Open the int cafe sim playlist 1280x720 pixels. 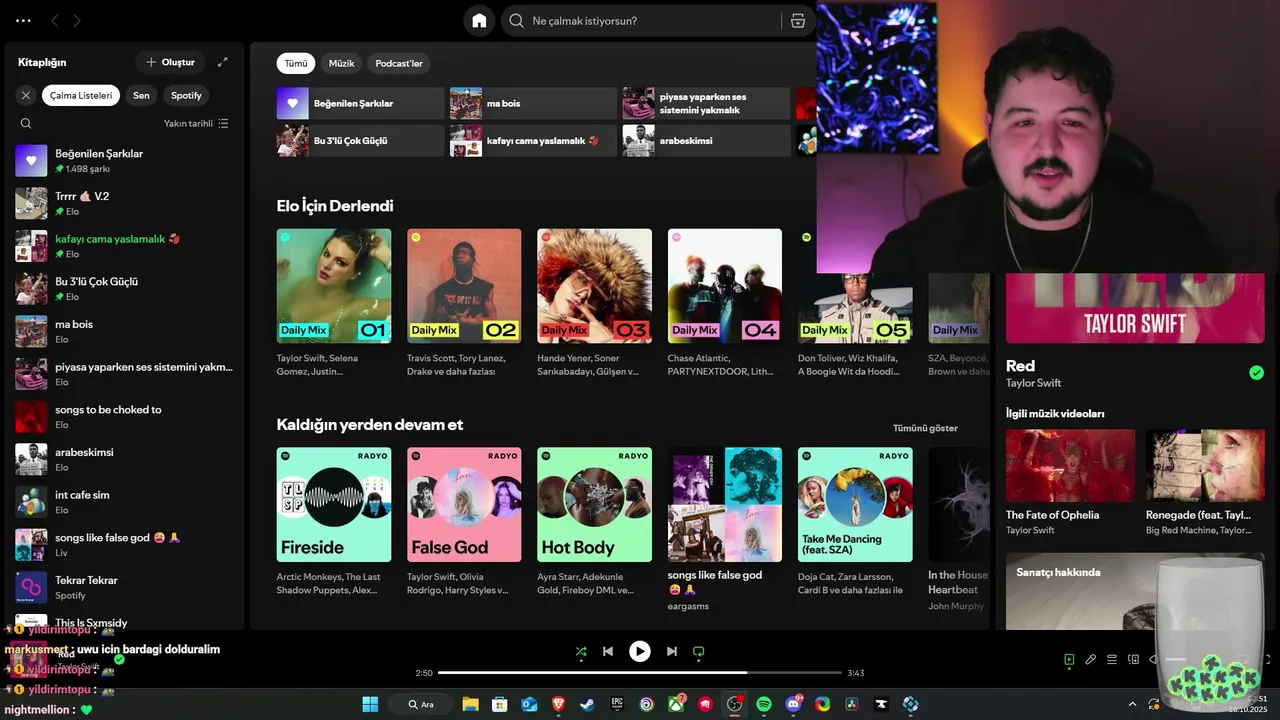125,502
